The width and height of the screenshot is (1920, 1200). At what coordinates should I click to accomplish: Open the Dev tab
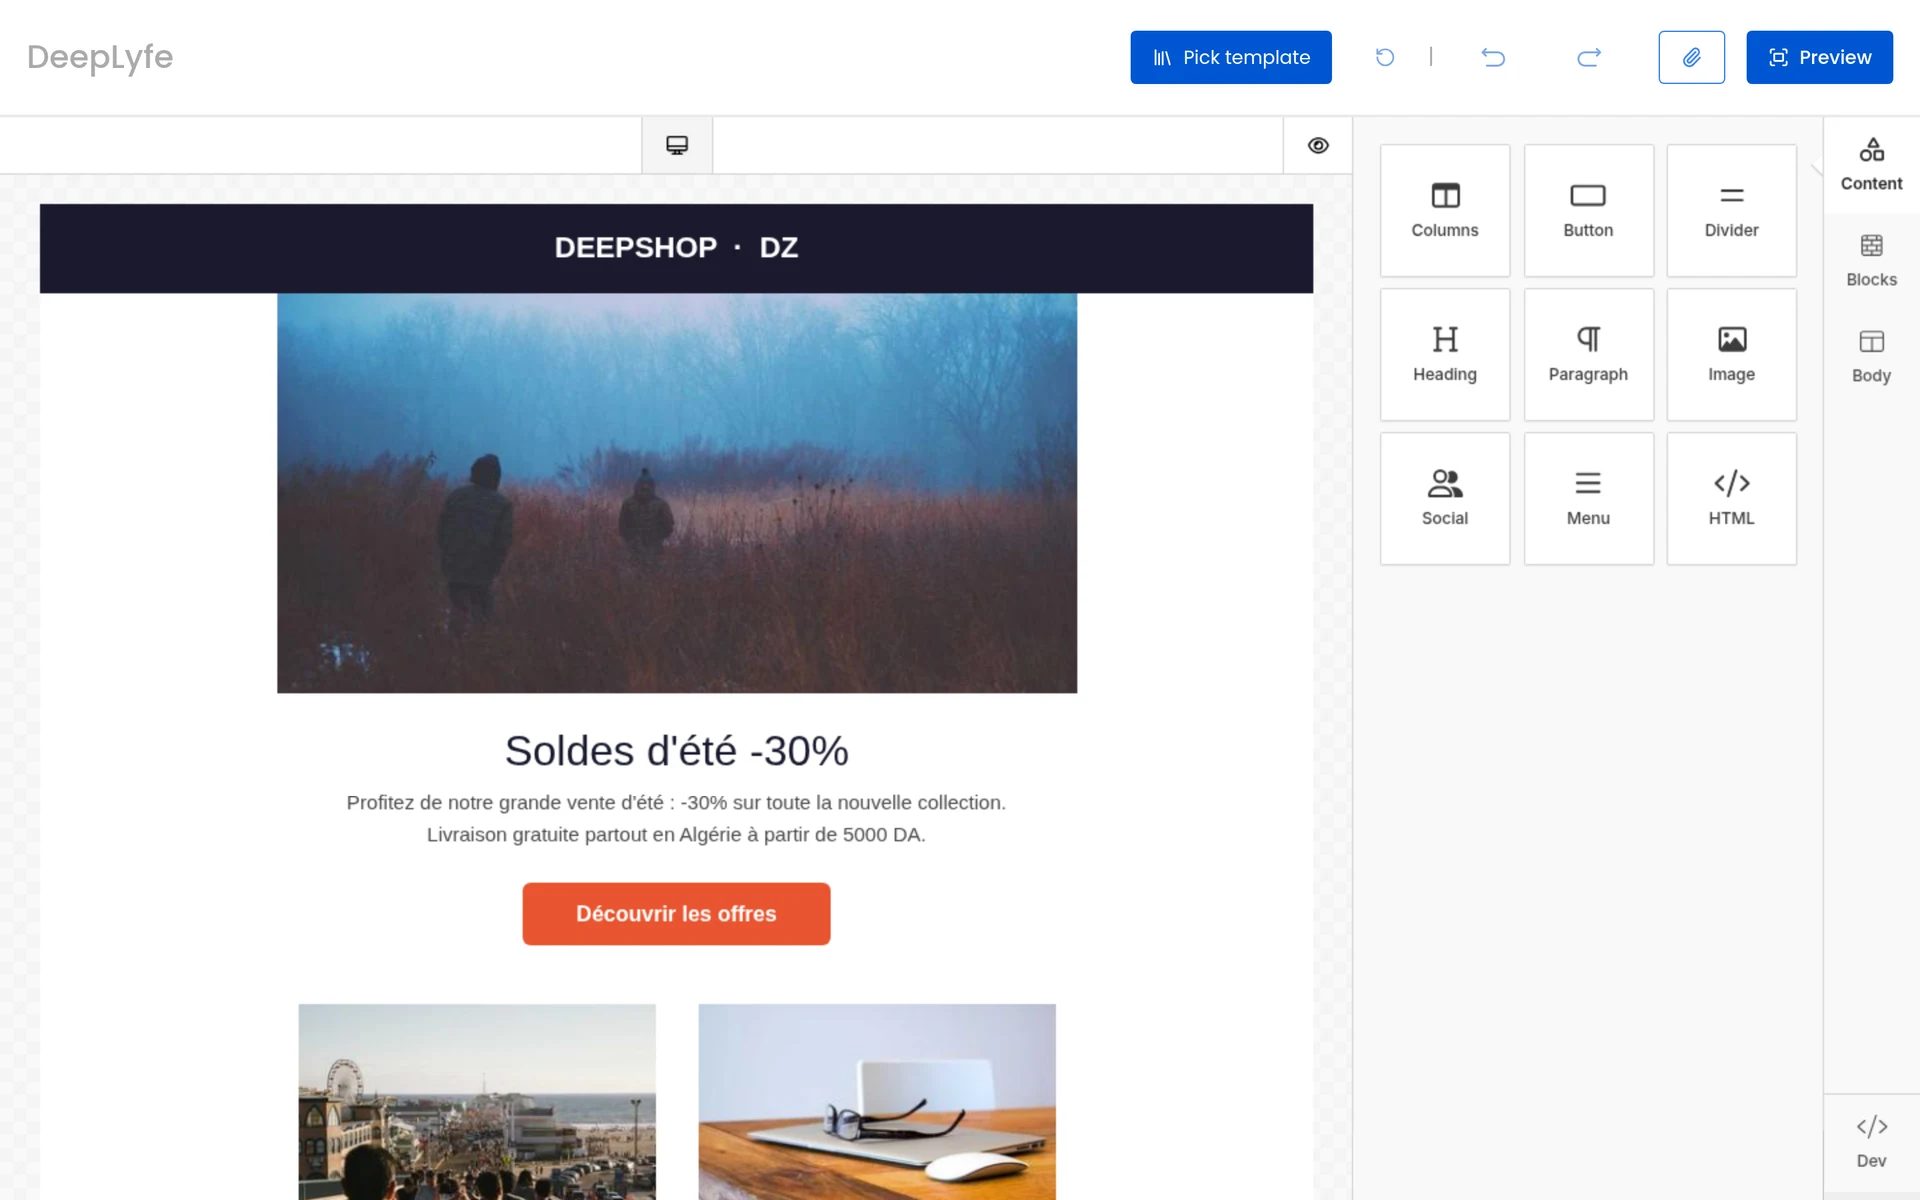[1871, 1142]
